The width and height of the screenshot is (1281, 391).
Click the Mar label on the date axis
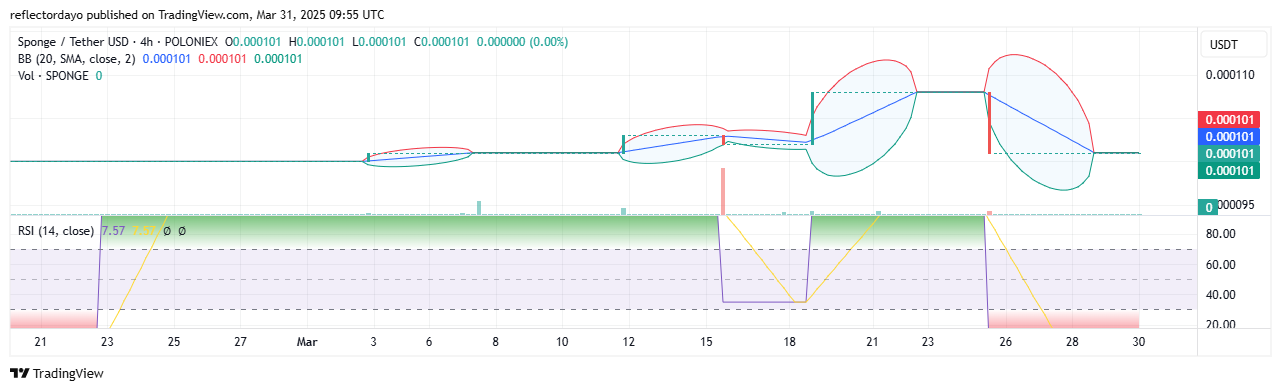[307, 342]
